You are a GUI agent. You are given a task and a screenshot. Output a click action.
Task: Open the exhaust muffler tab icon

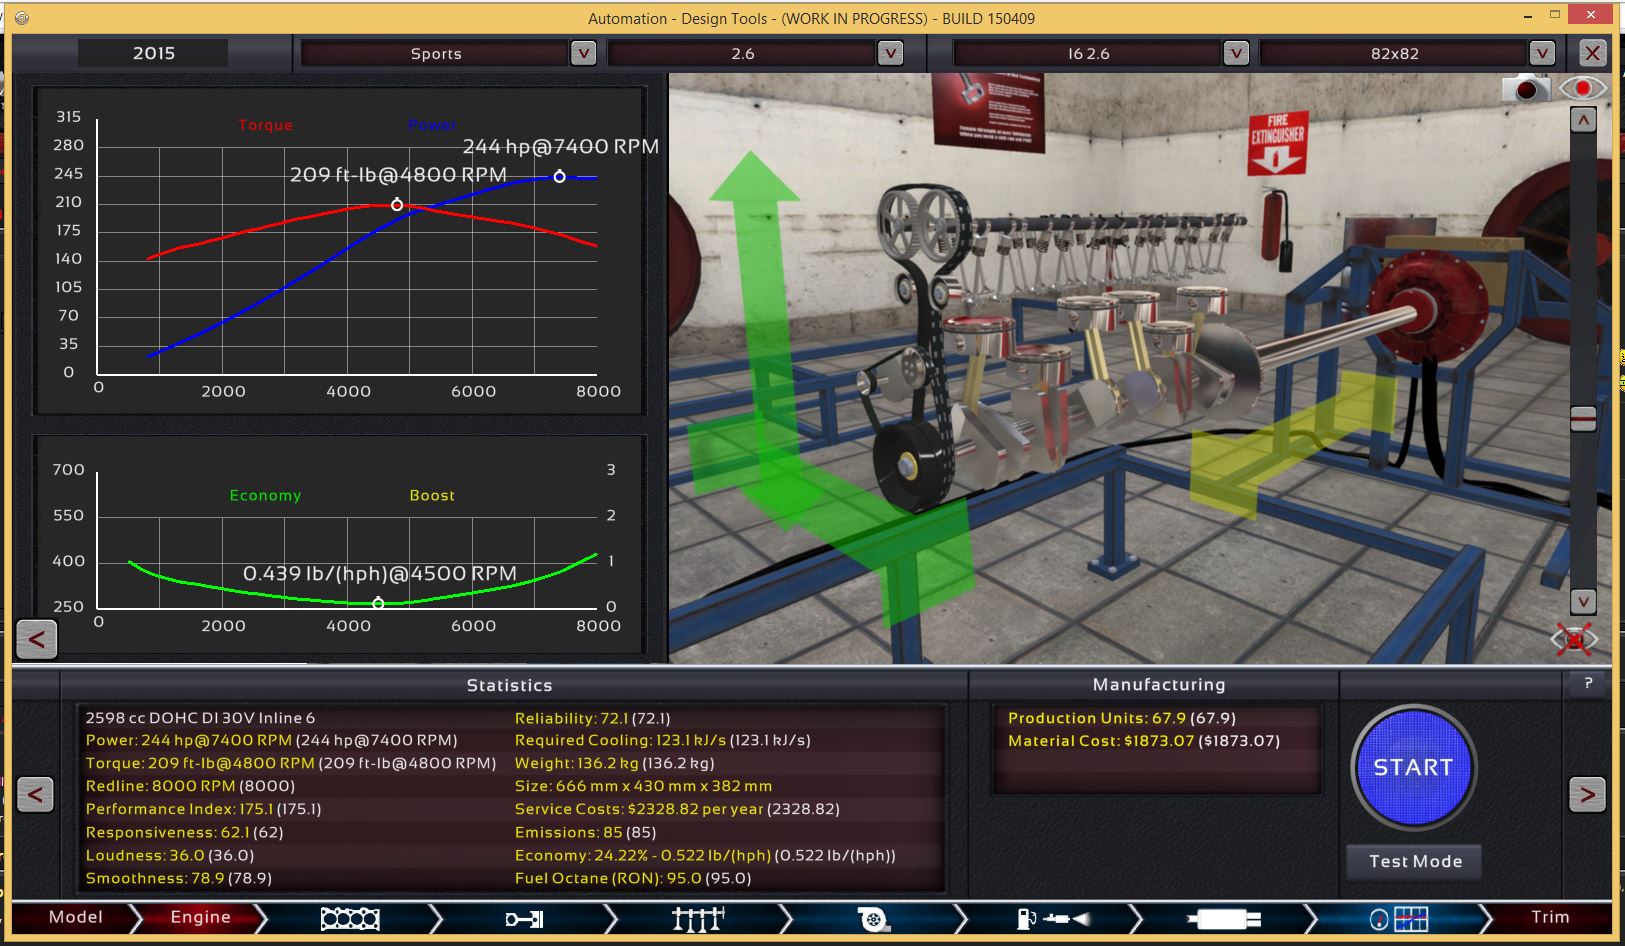pyautogui.click(x=1224, y=918)
